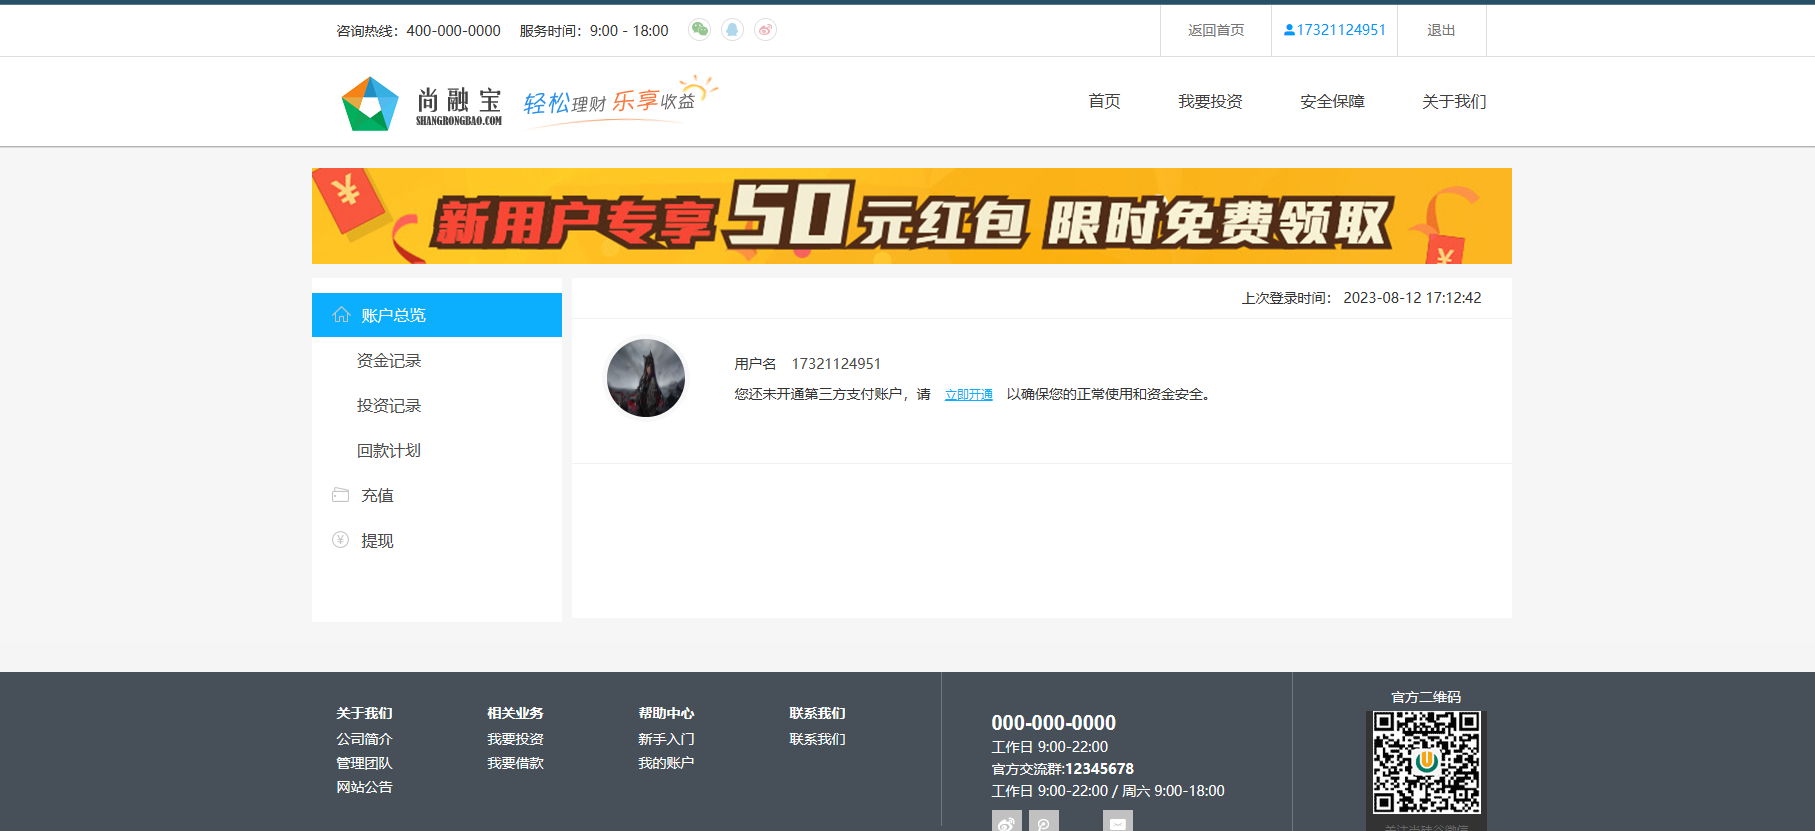Click the Weibo icon in top bar
This screenshot has width=1815, height=831.
766,30
